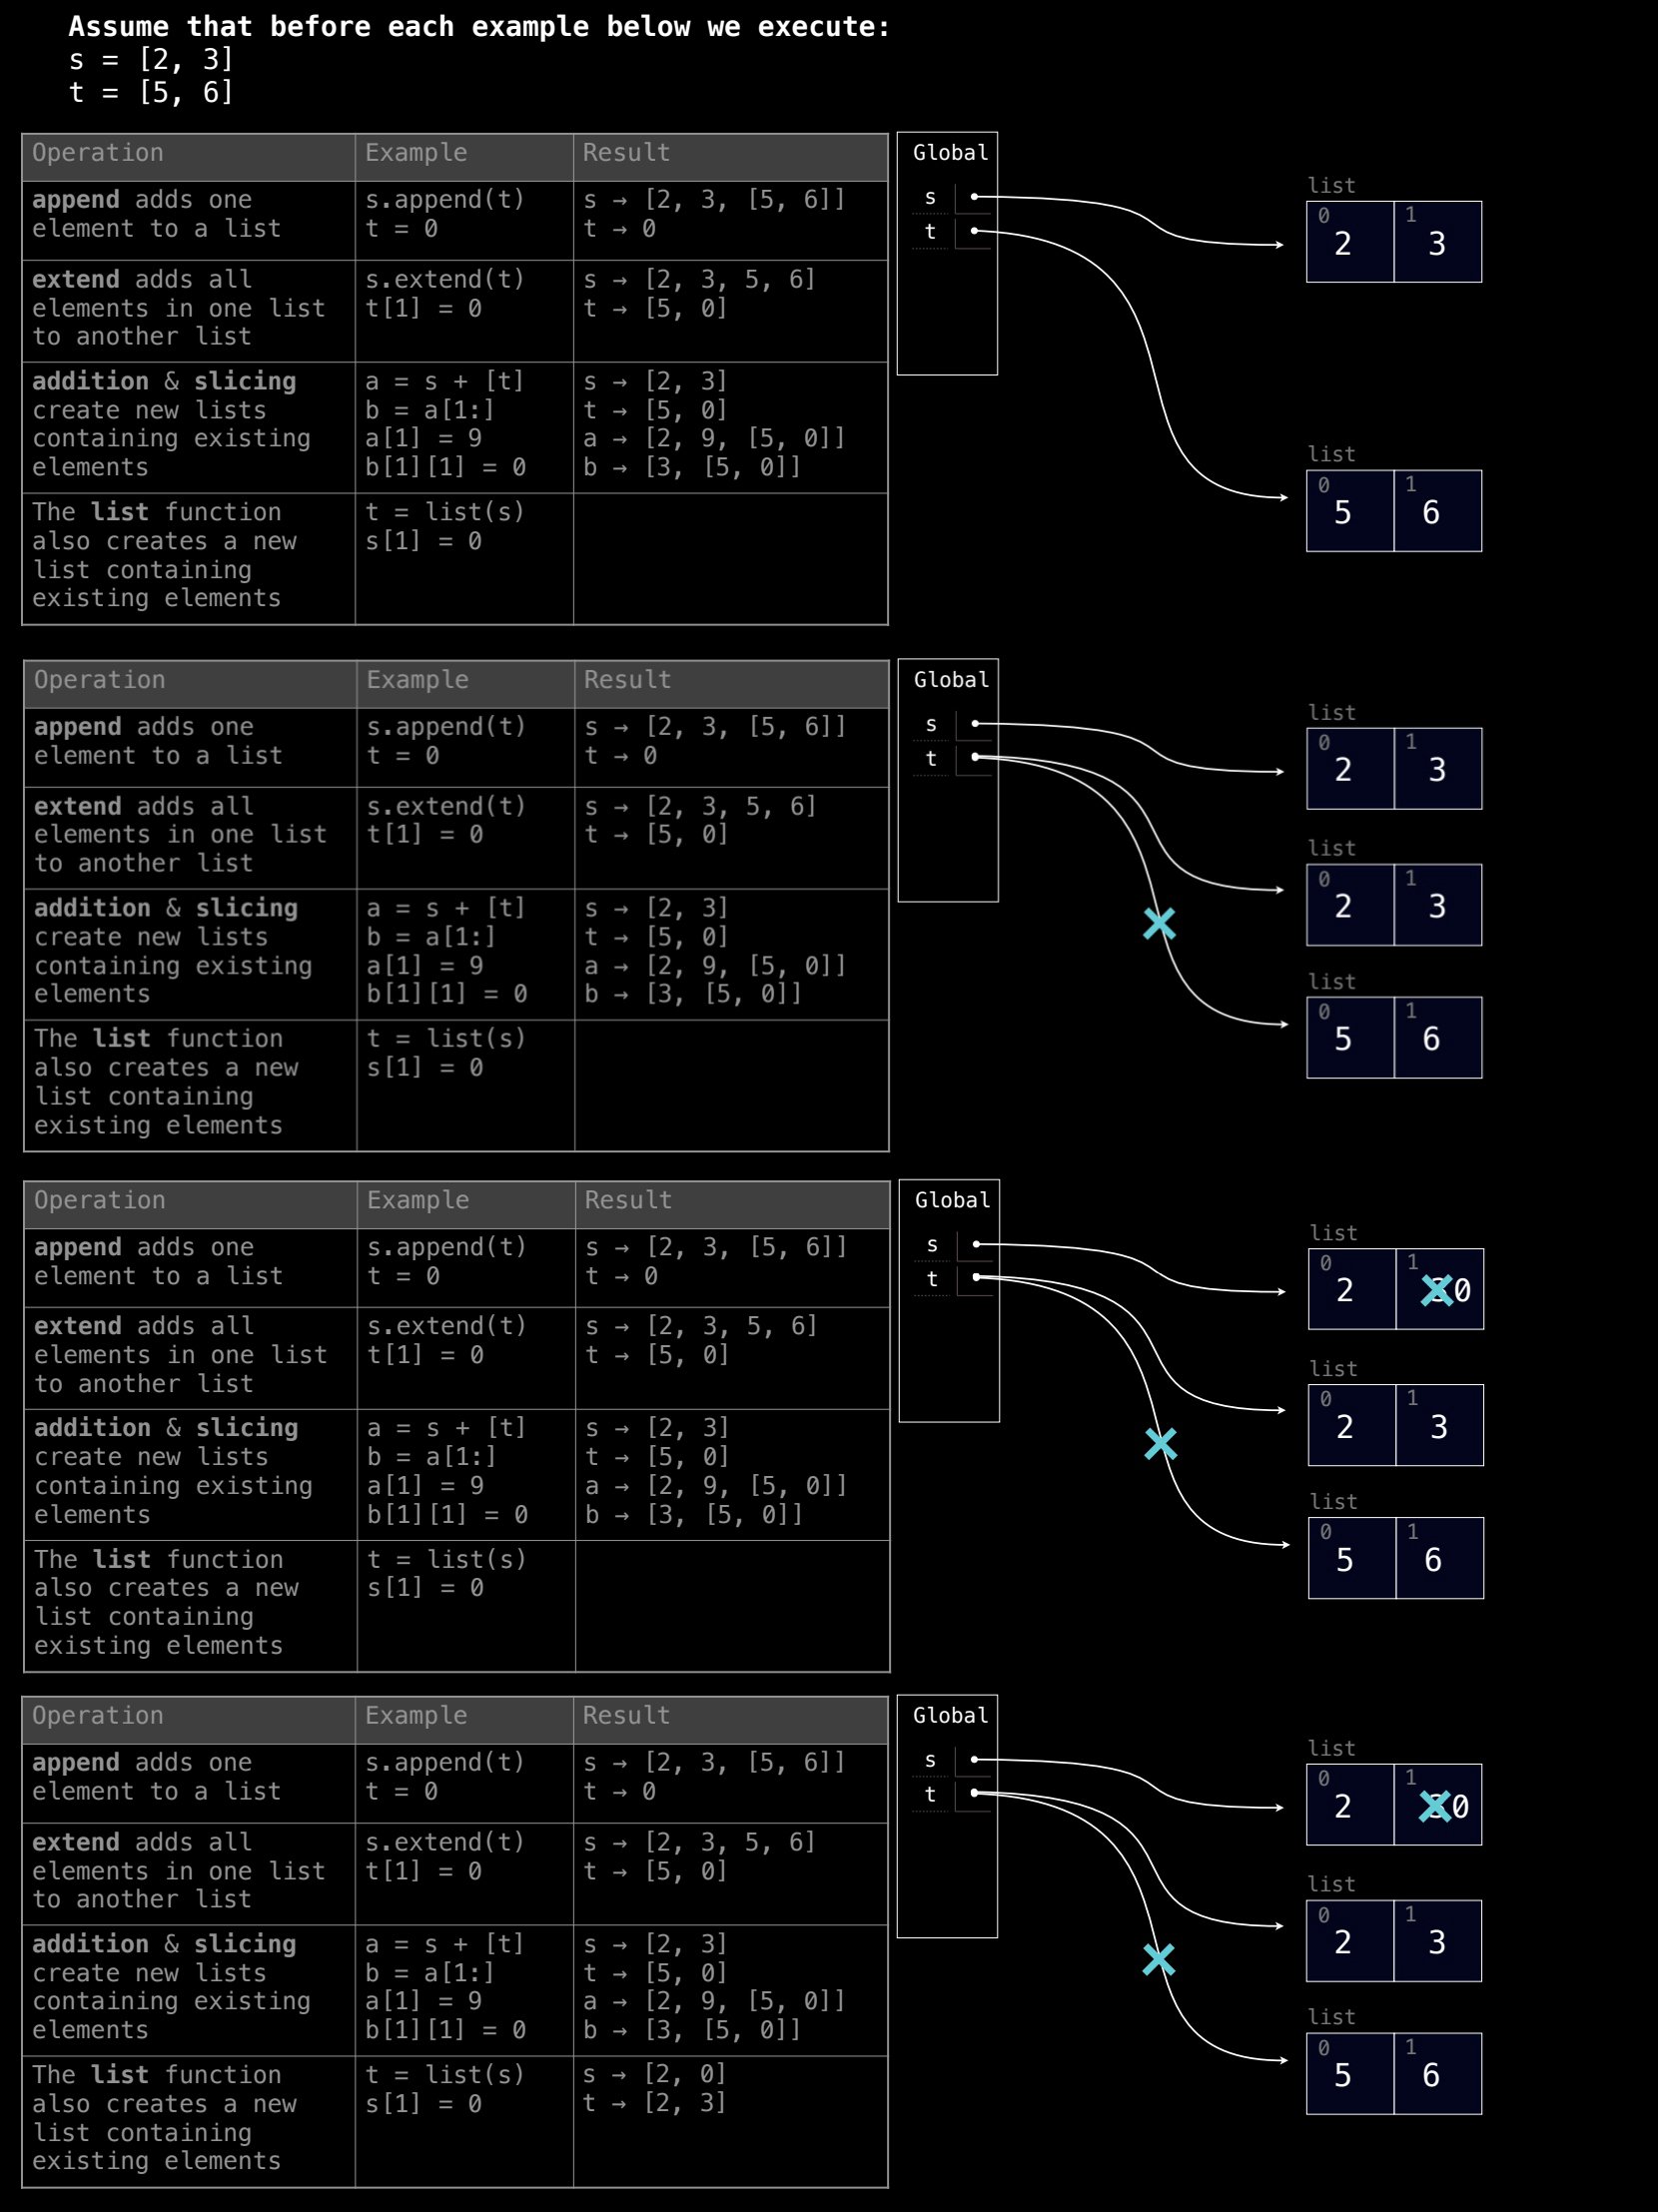Click 's.append(t)' in the first table
The width and height of the screenshot is (1658, 2212).
(x=445, y=200)
